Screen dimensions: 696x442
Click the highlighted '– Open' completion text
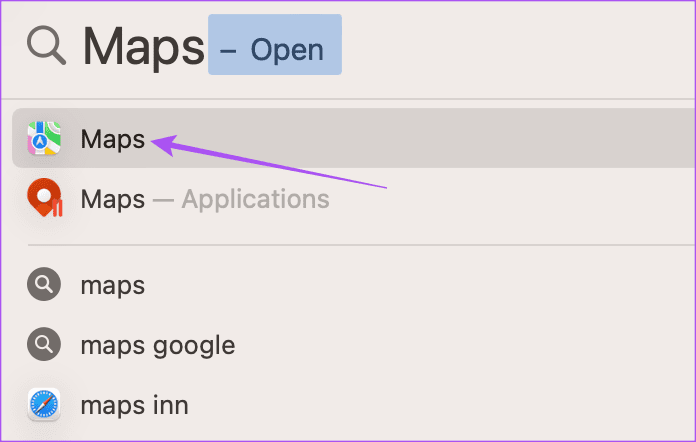(x=275, y=45)
